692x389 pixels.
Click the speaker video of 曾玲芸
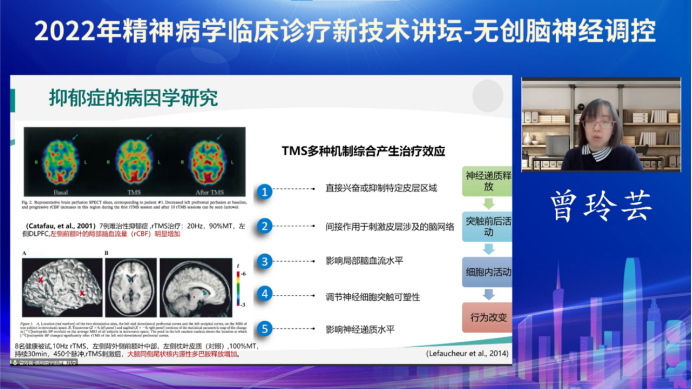pos(601,125)
